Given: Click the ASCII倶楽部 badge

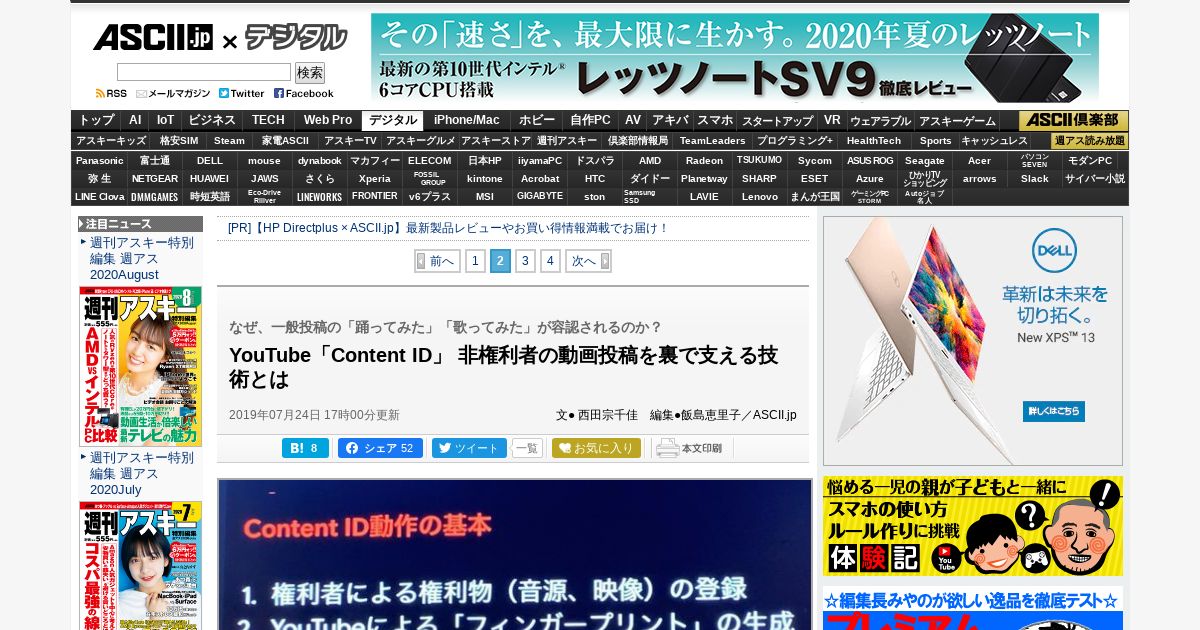Looking at the screenshot, I should 1074,120.
